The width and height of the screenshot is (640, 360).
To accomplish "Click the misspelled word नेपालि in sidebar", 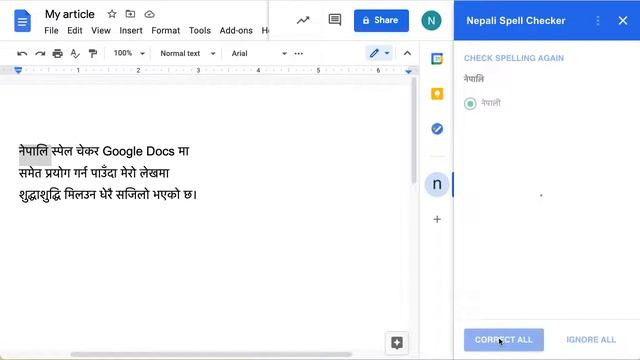I will (x=474, y=78).
